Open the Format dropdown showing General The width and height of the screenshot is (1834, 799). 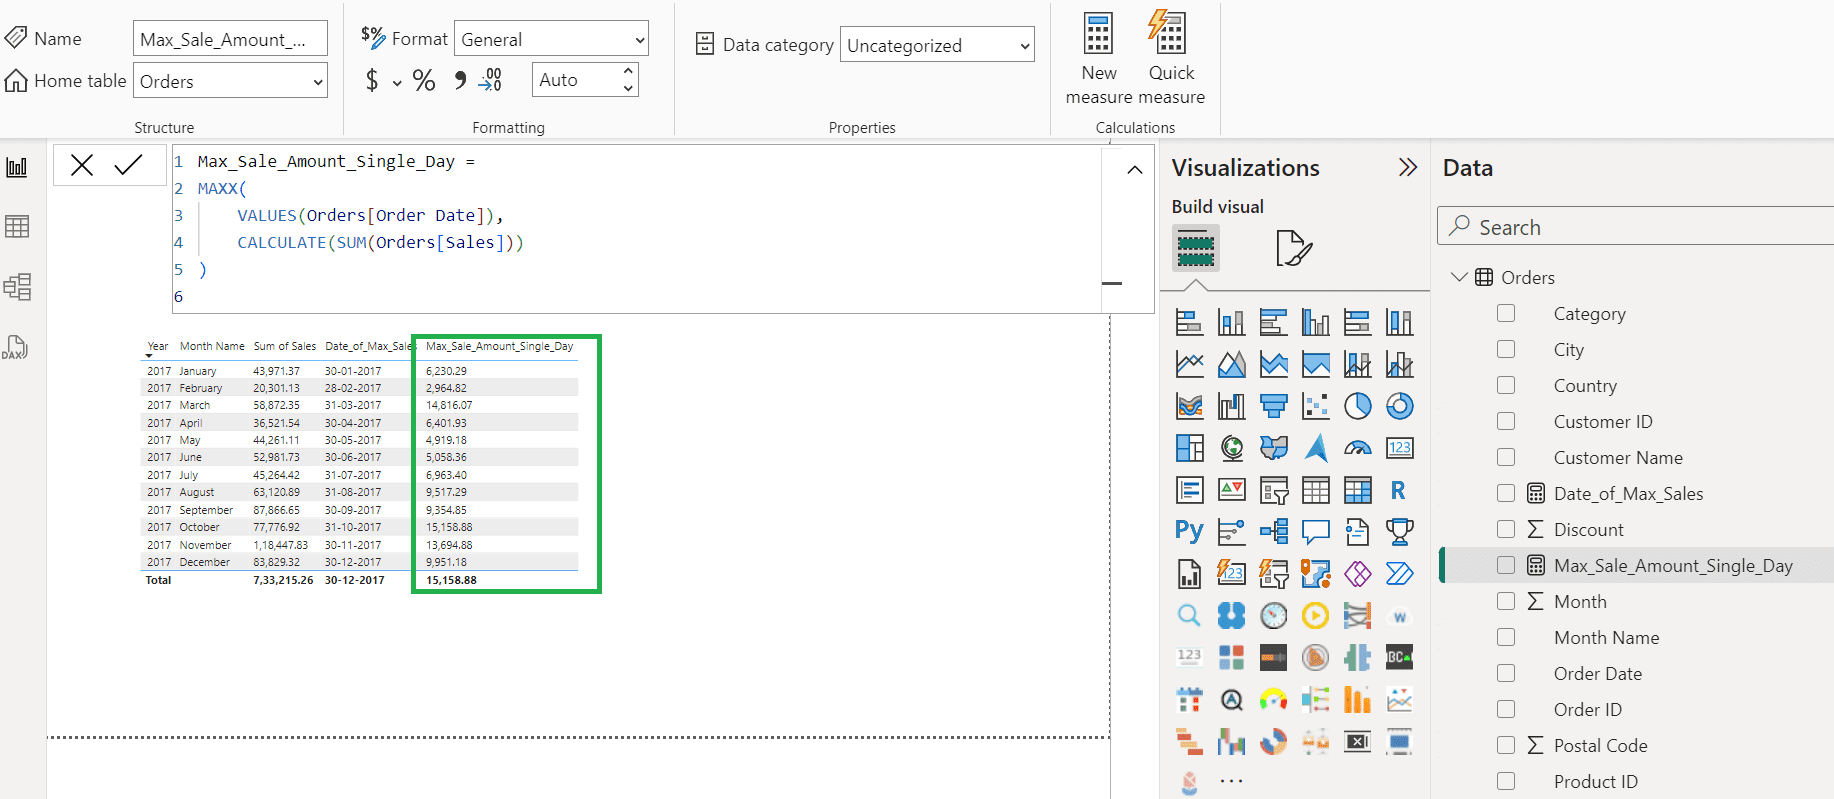551,40
